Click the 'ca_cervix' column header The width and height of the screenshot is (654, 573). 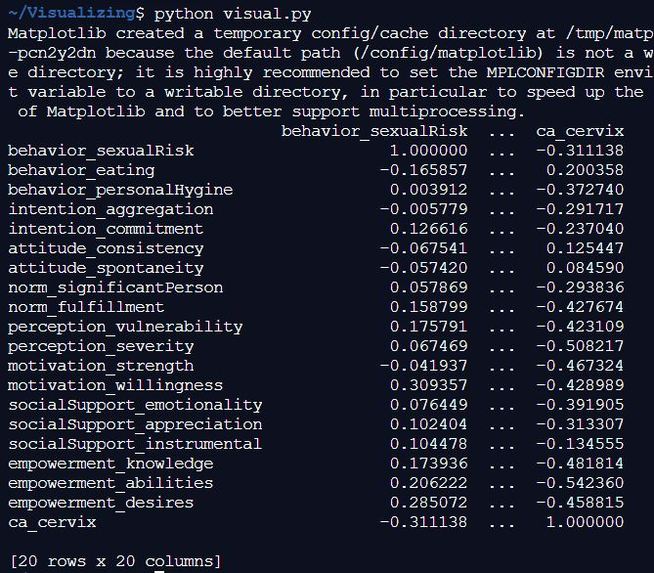pos(580,131)
